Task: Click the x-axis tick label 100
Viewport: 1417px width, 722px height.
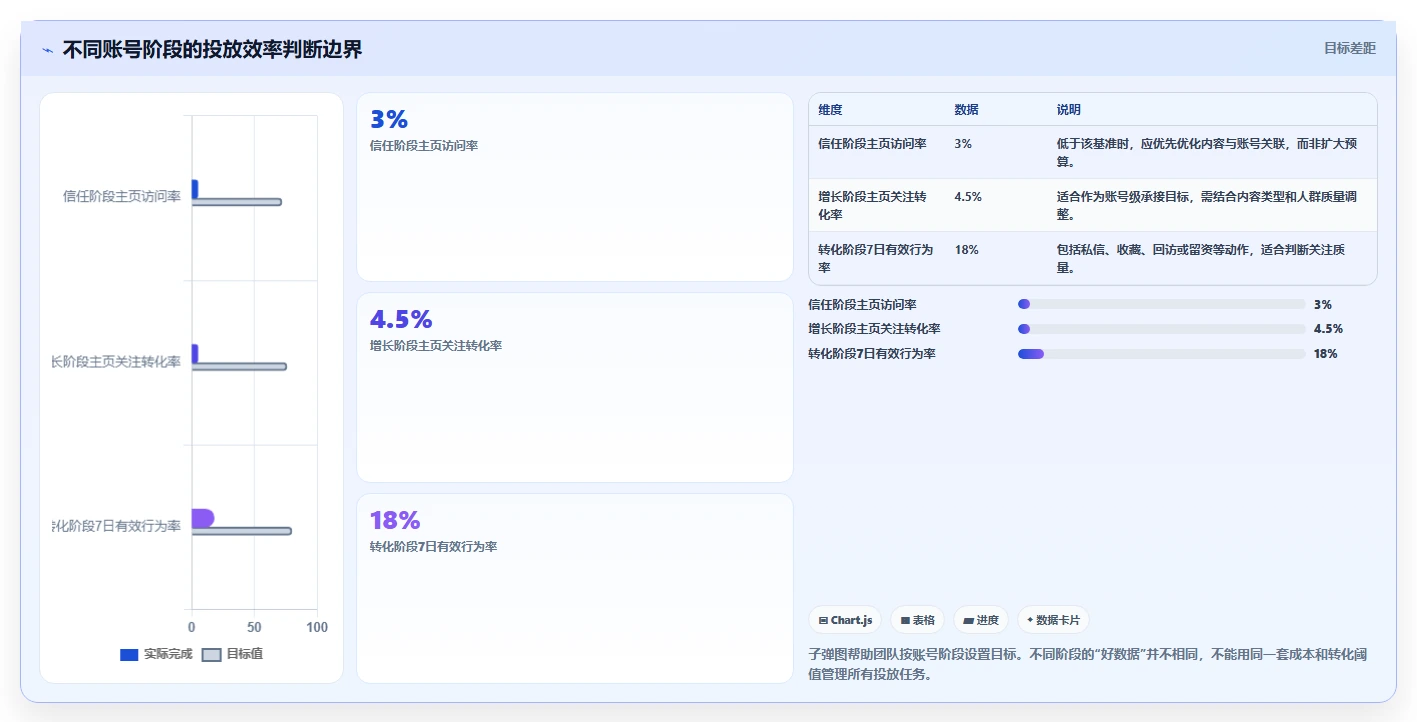Action: [317, 627]
